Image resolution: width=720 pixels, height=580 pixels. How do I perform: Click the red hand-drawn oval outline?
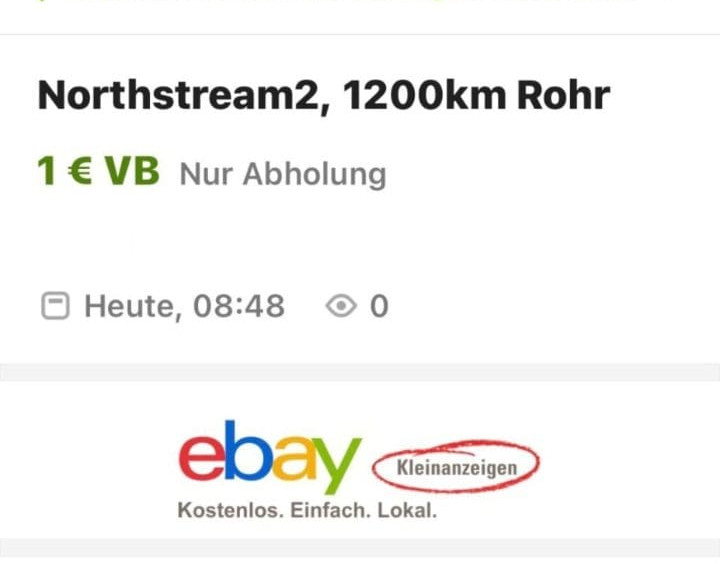pyautogui.click(x=456, y=466)
